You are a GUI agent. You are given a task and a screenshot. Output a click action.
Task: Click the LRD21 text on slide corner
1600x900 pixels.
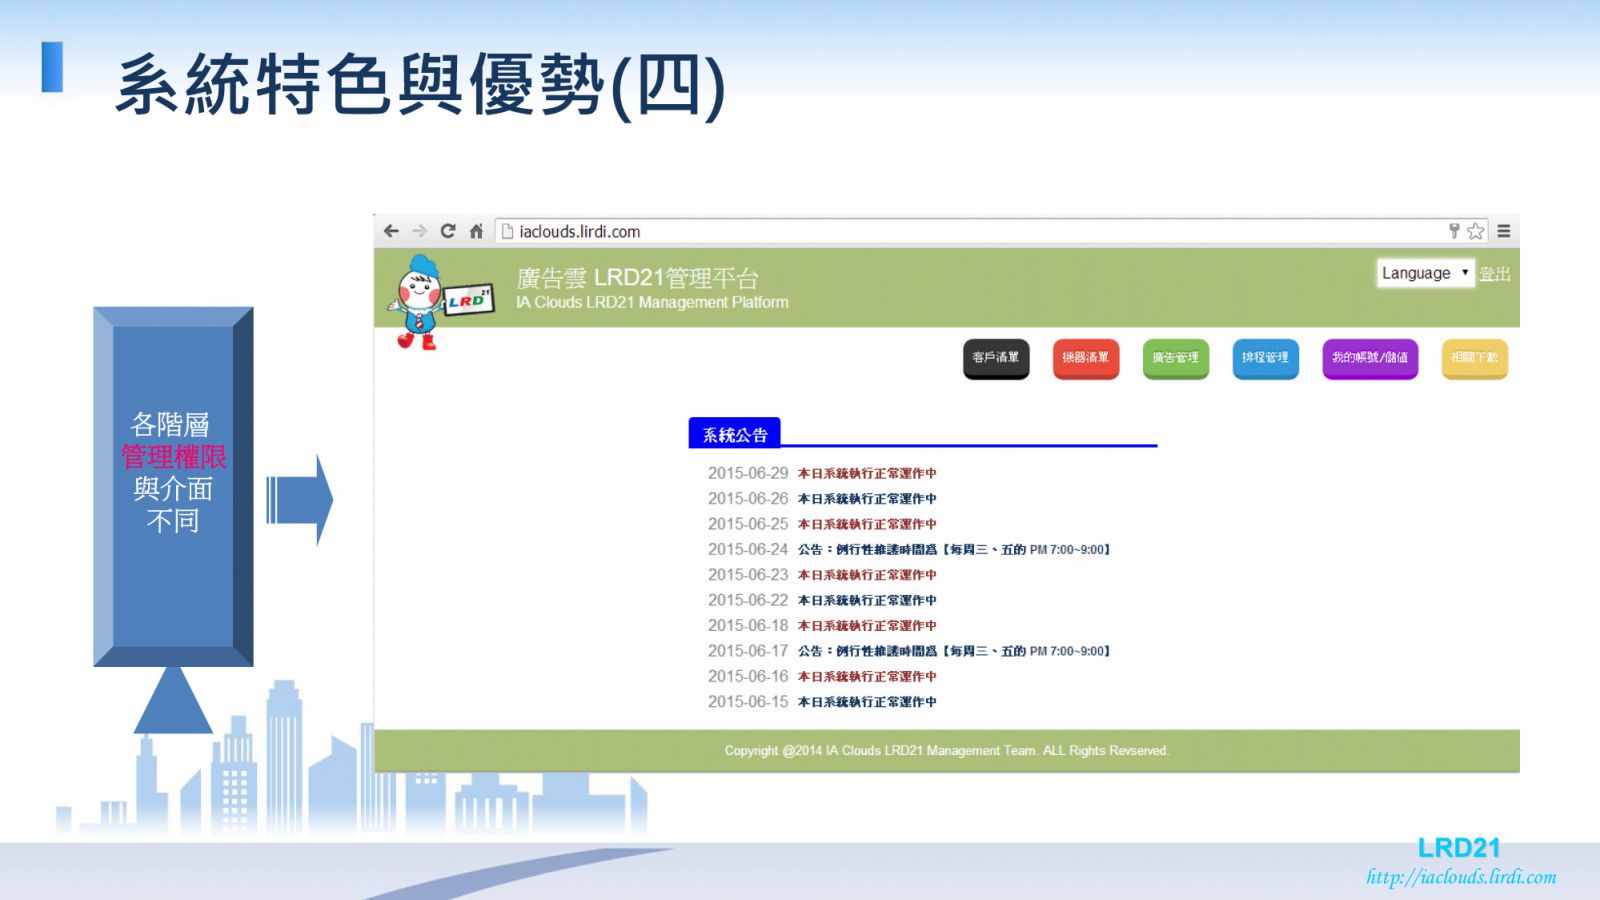click(x=1459, y=848)
